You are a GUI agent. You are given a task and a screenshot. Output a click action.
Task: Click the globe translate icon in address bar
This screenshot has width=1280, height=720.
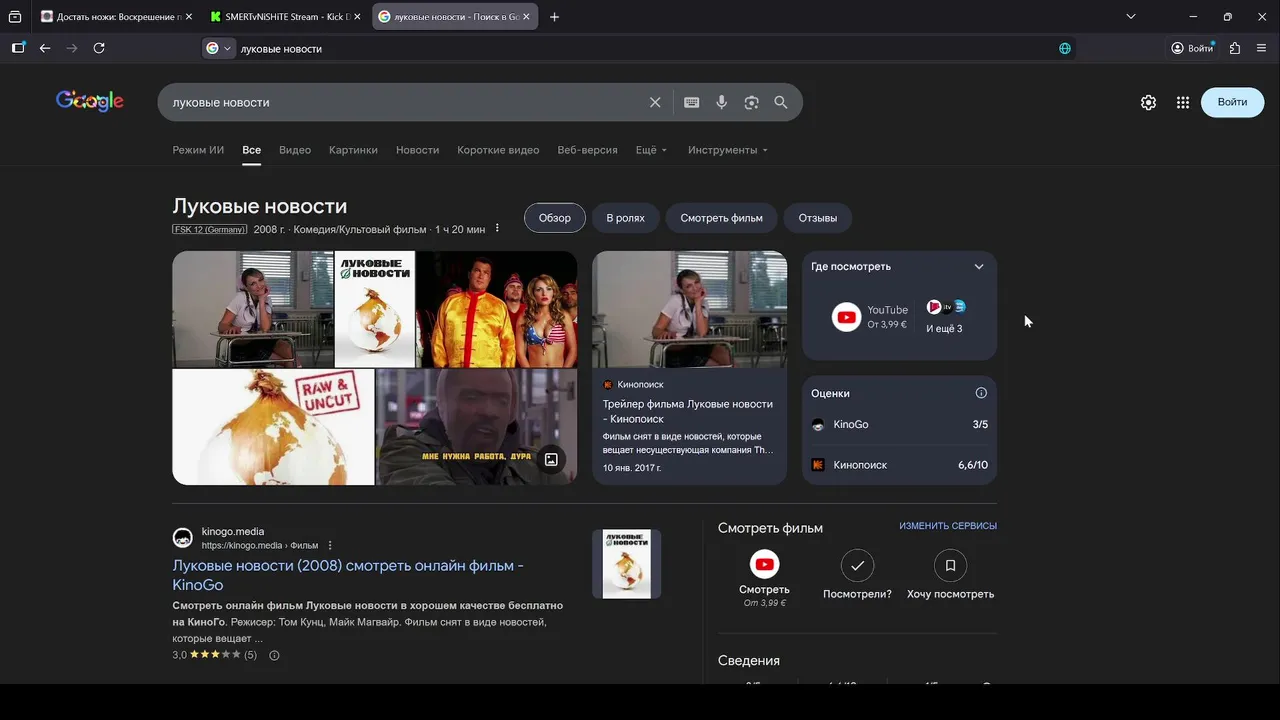[1065, 48]
